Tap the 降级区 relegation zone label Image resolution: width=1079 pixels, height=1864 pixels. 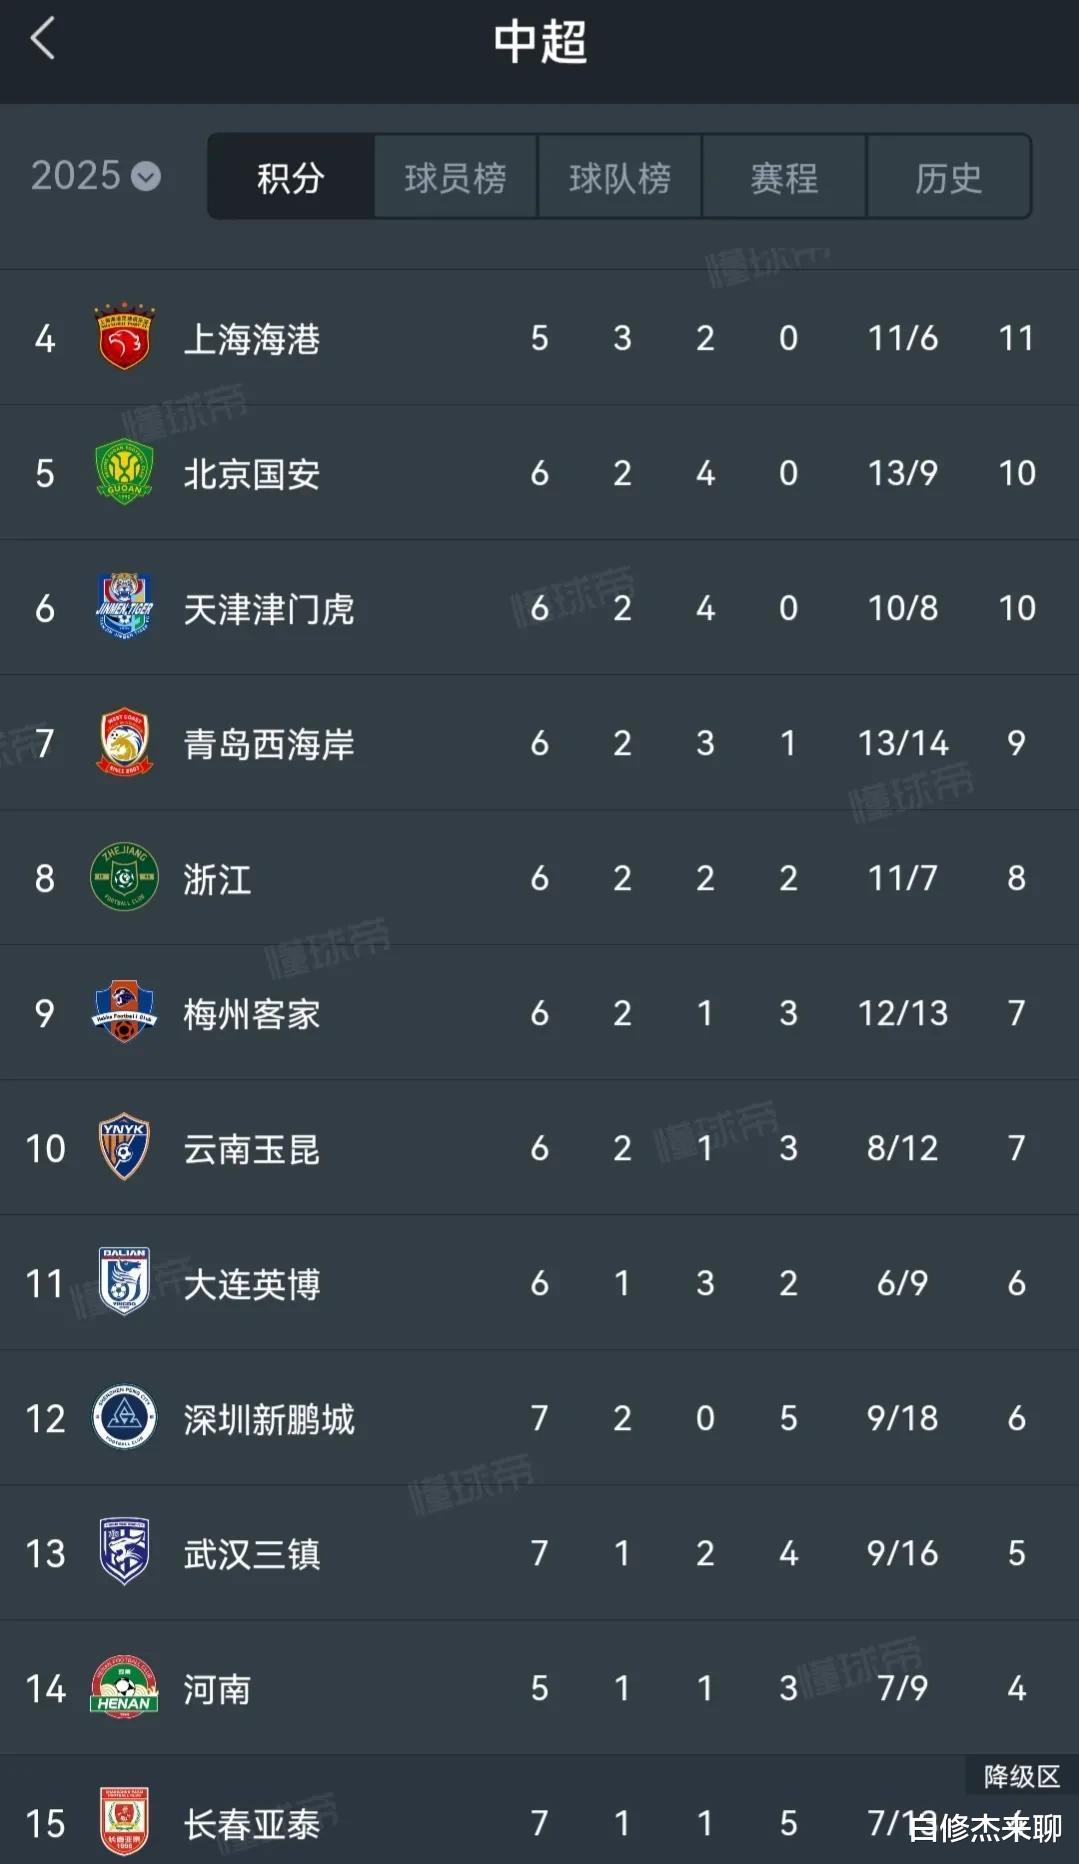click(x=1021, y=1776)
